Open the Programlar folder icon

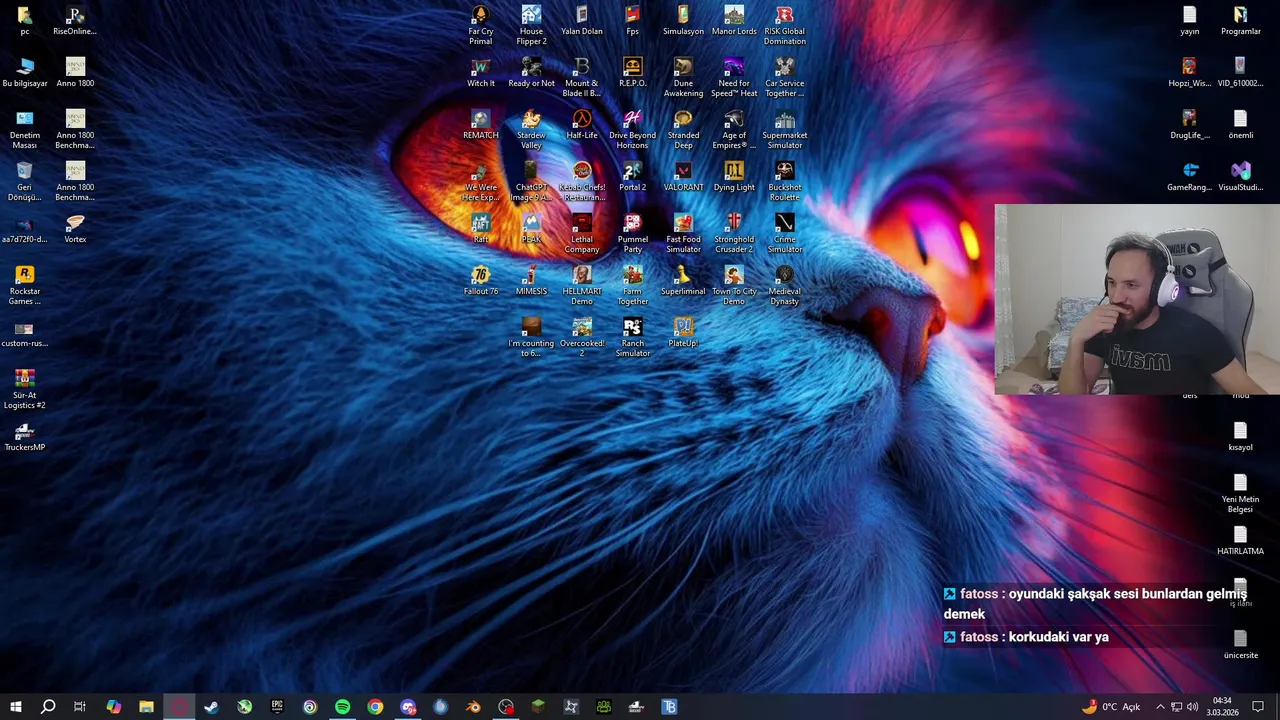click(1240, 20)
